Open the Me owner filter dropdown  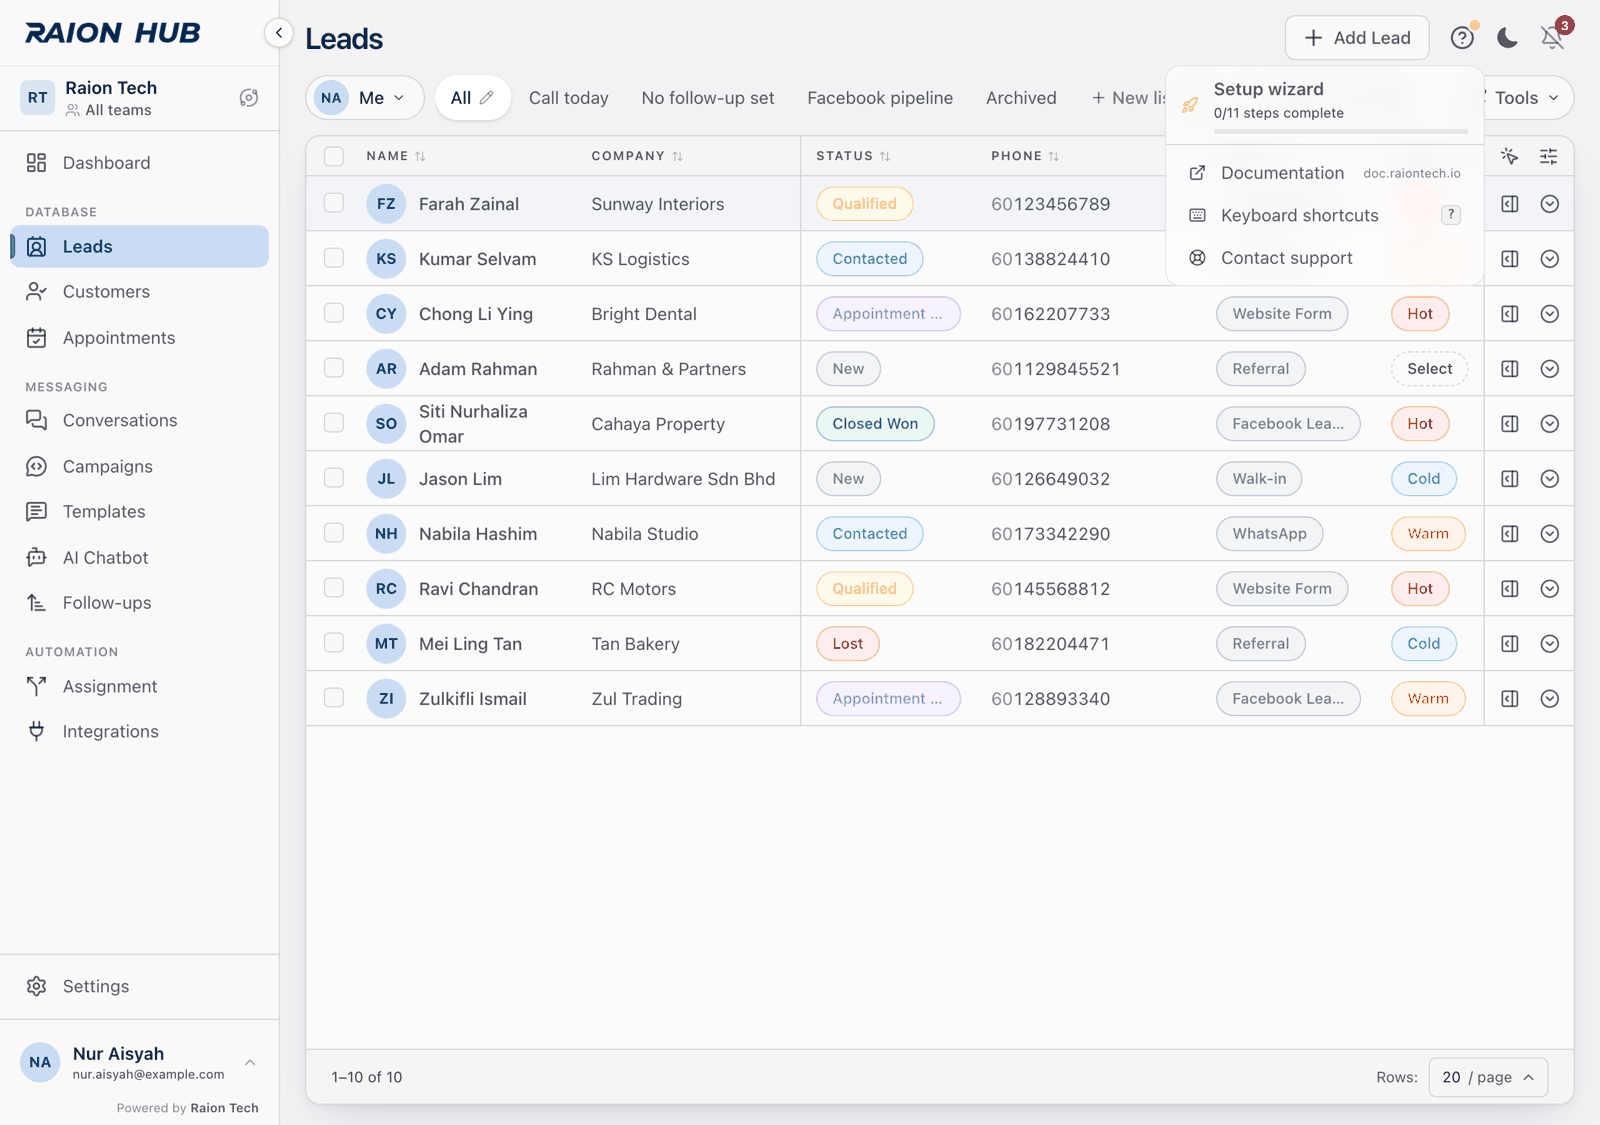coord(365,98)
